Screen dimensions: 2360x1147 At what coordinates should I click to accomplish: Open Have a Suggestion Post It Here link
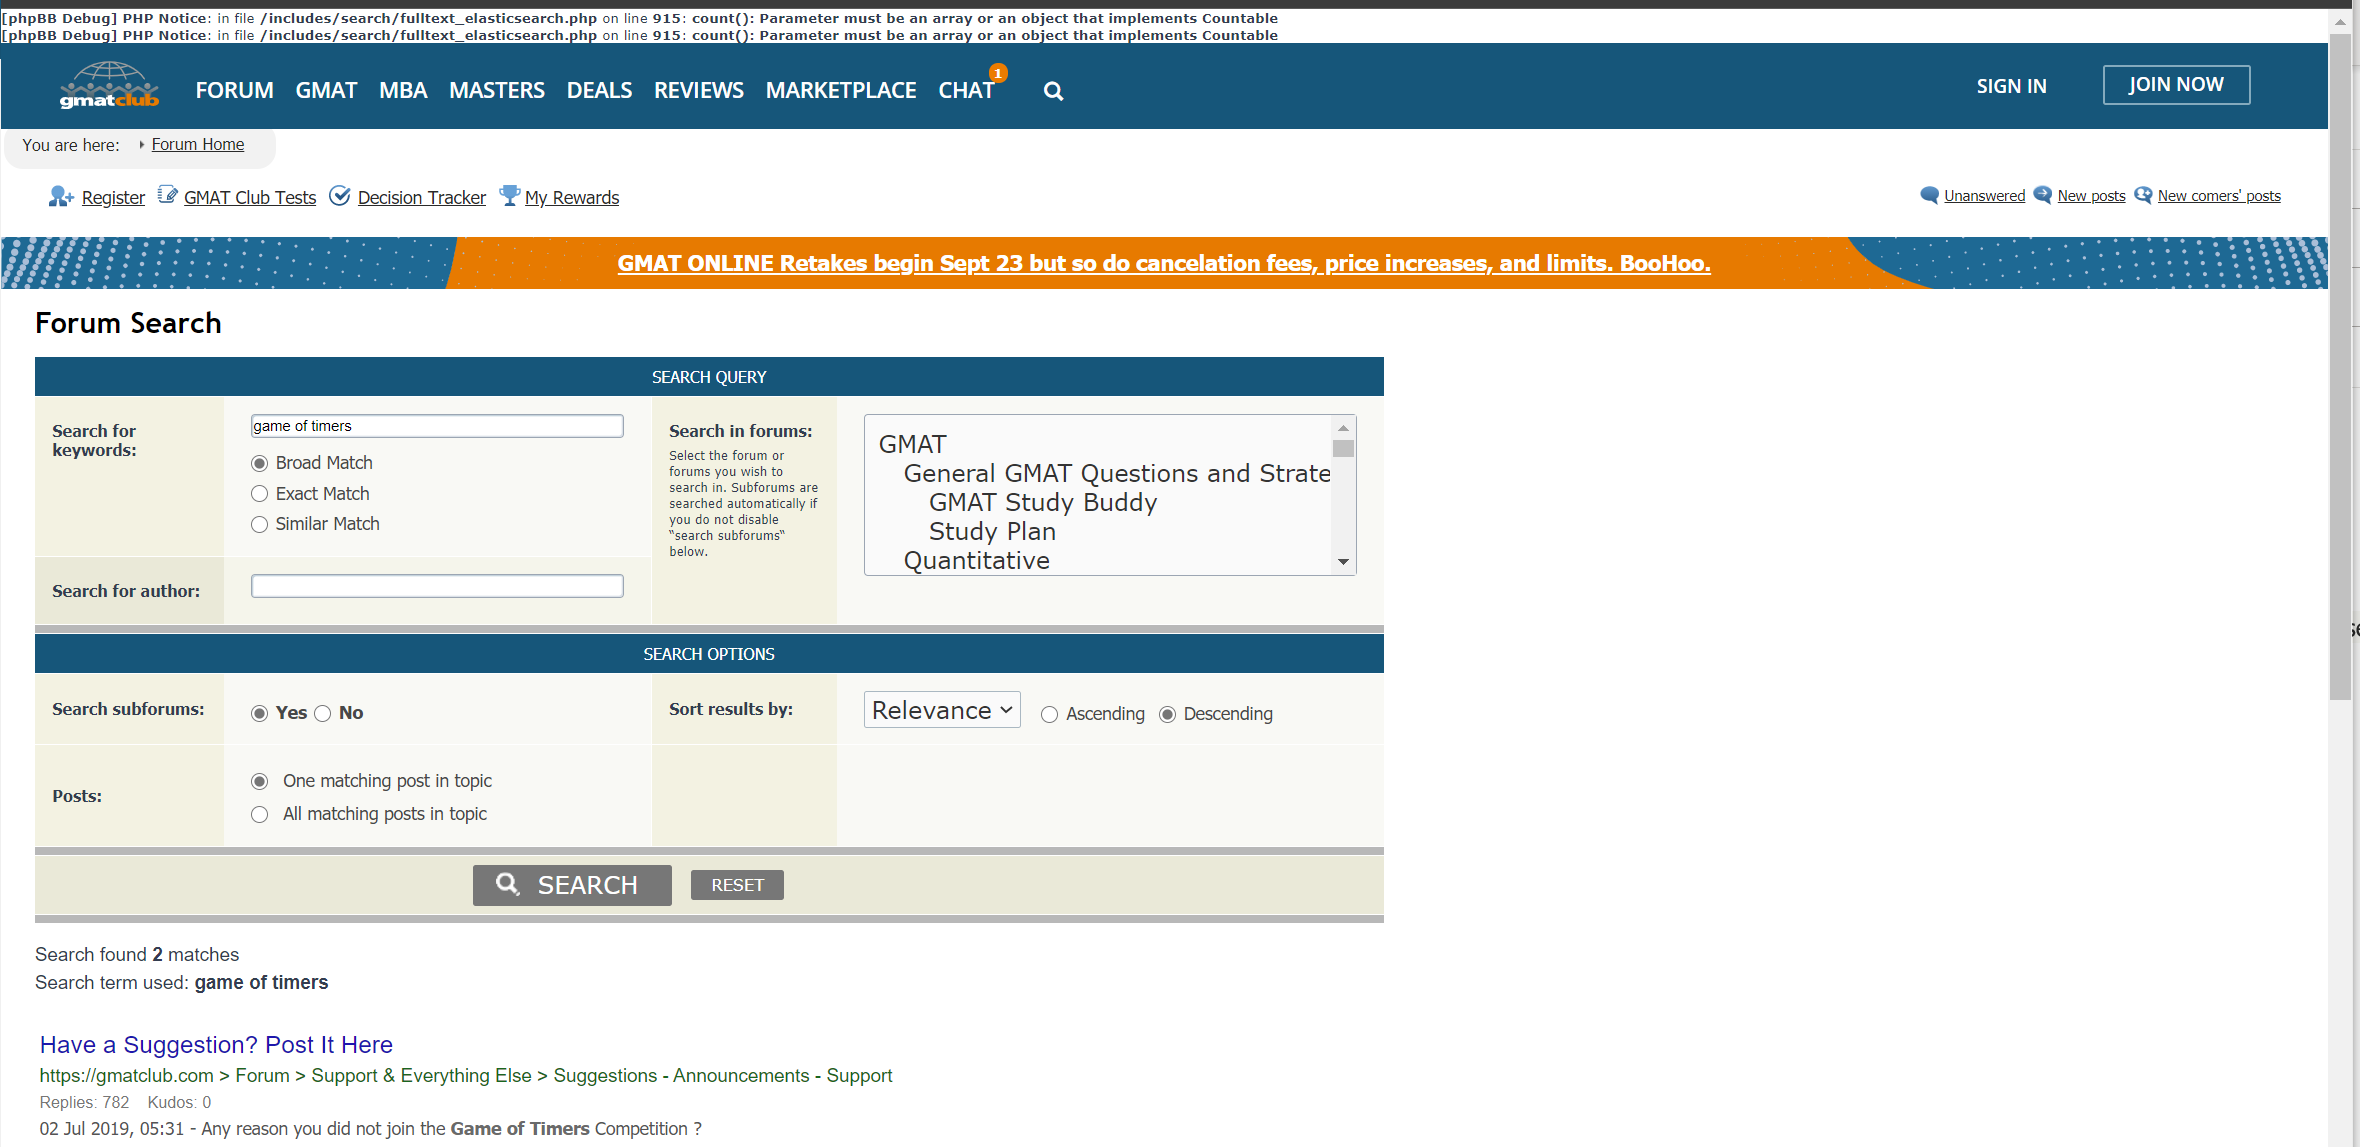pyautogui.click(x=215, y=1043)
